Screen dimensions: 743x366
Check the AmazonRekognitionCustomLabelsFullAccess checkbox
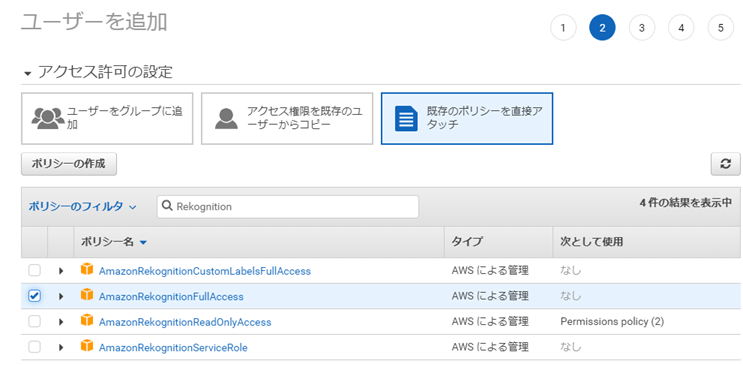(34, 271)
